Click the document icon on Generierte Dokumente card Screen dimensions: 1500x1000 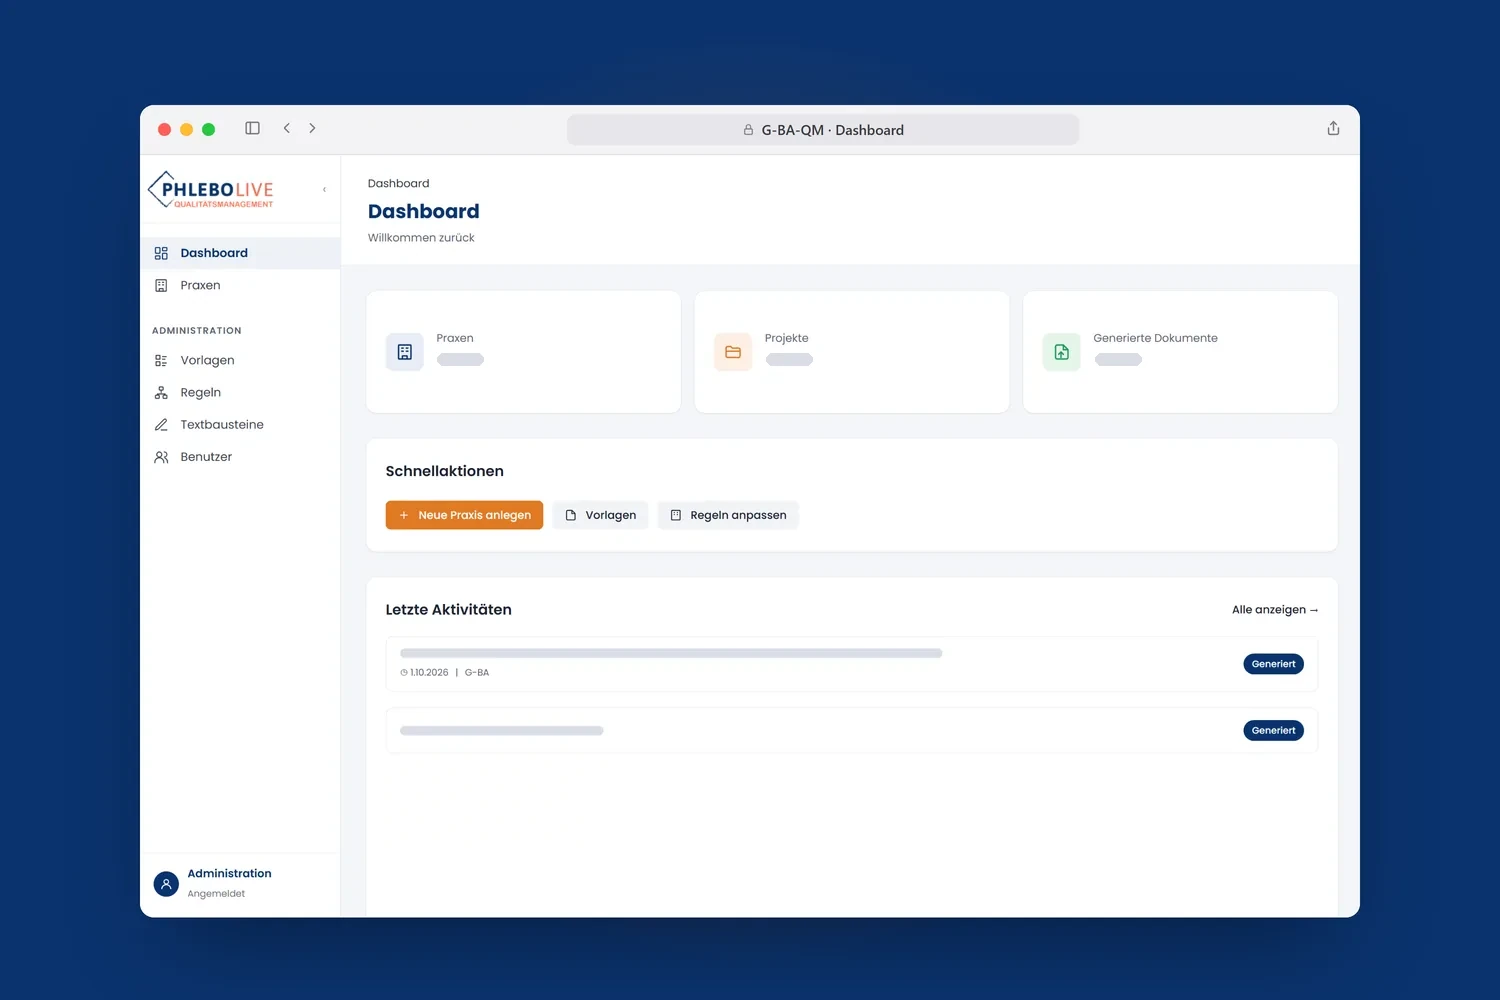pos(1062,352)
